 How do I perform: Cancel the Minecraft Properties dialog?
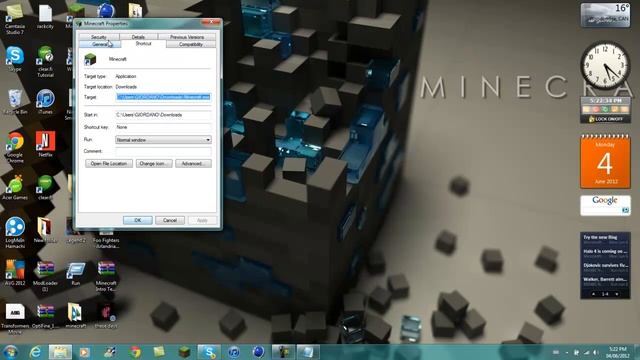point(170,220)
